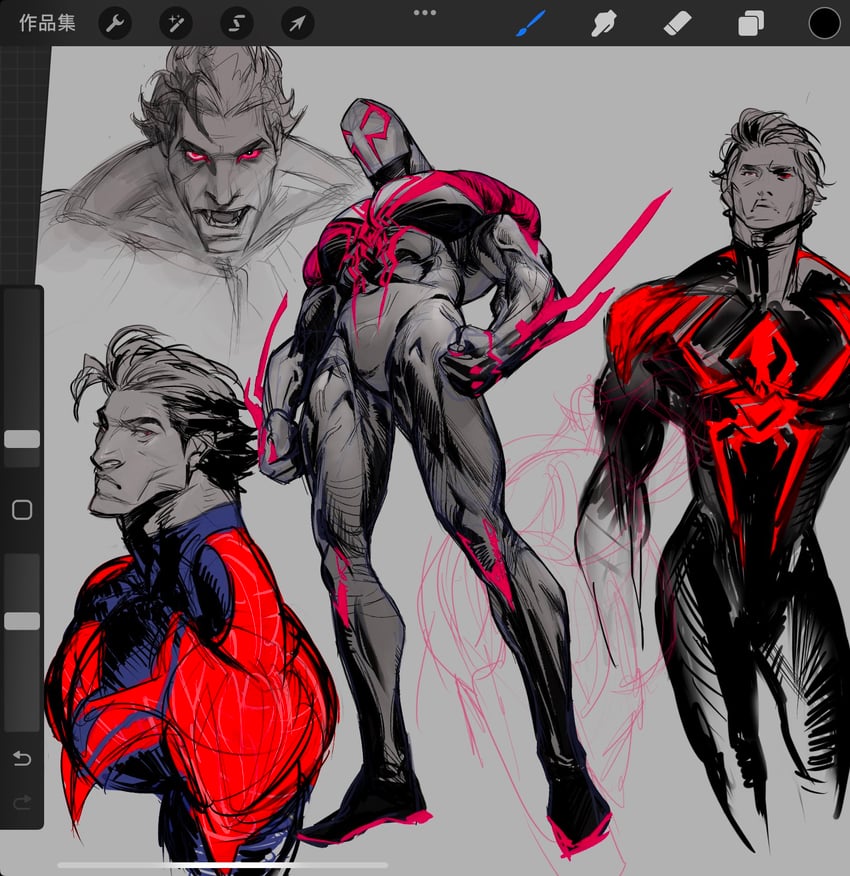850x876 pixels.
Task: Activate the Transform arrow tool
Action: pos(297,23)
